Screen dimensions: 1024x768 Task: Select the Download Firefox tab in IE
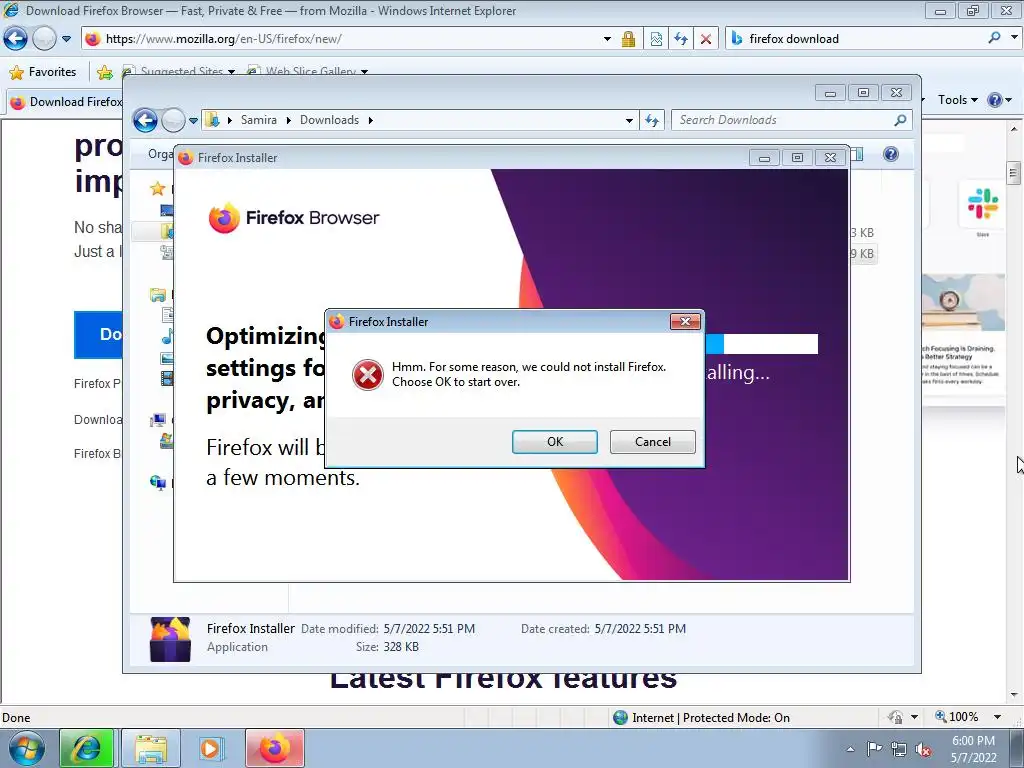65,102
